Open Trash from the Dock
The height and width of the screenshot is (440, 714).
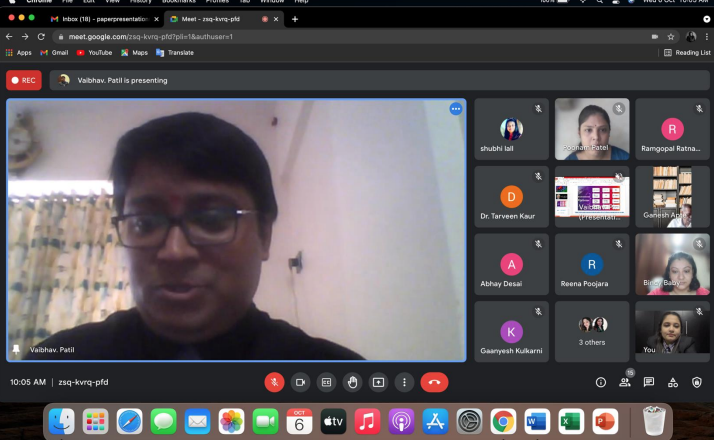pos(654,421)
